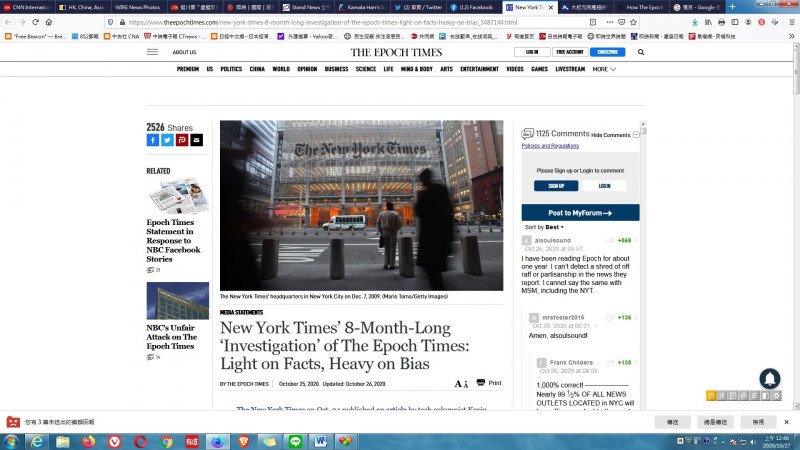Screen dimensions: 800x450
Task: Open the hamburger menu beside About Us
Action: tap(152, 52)
